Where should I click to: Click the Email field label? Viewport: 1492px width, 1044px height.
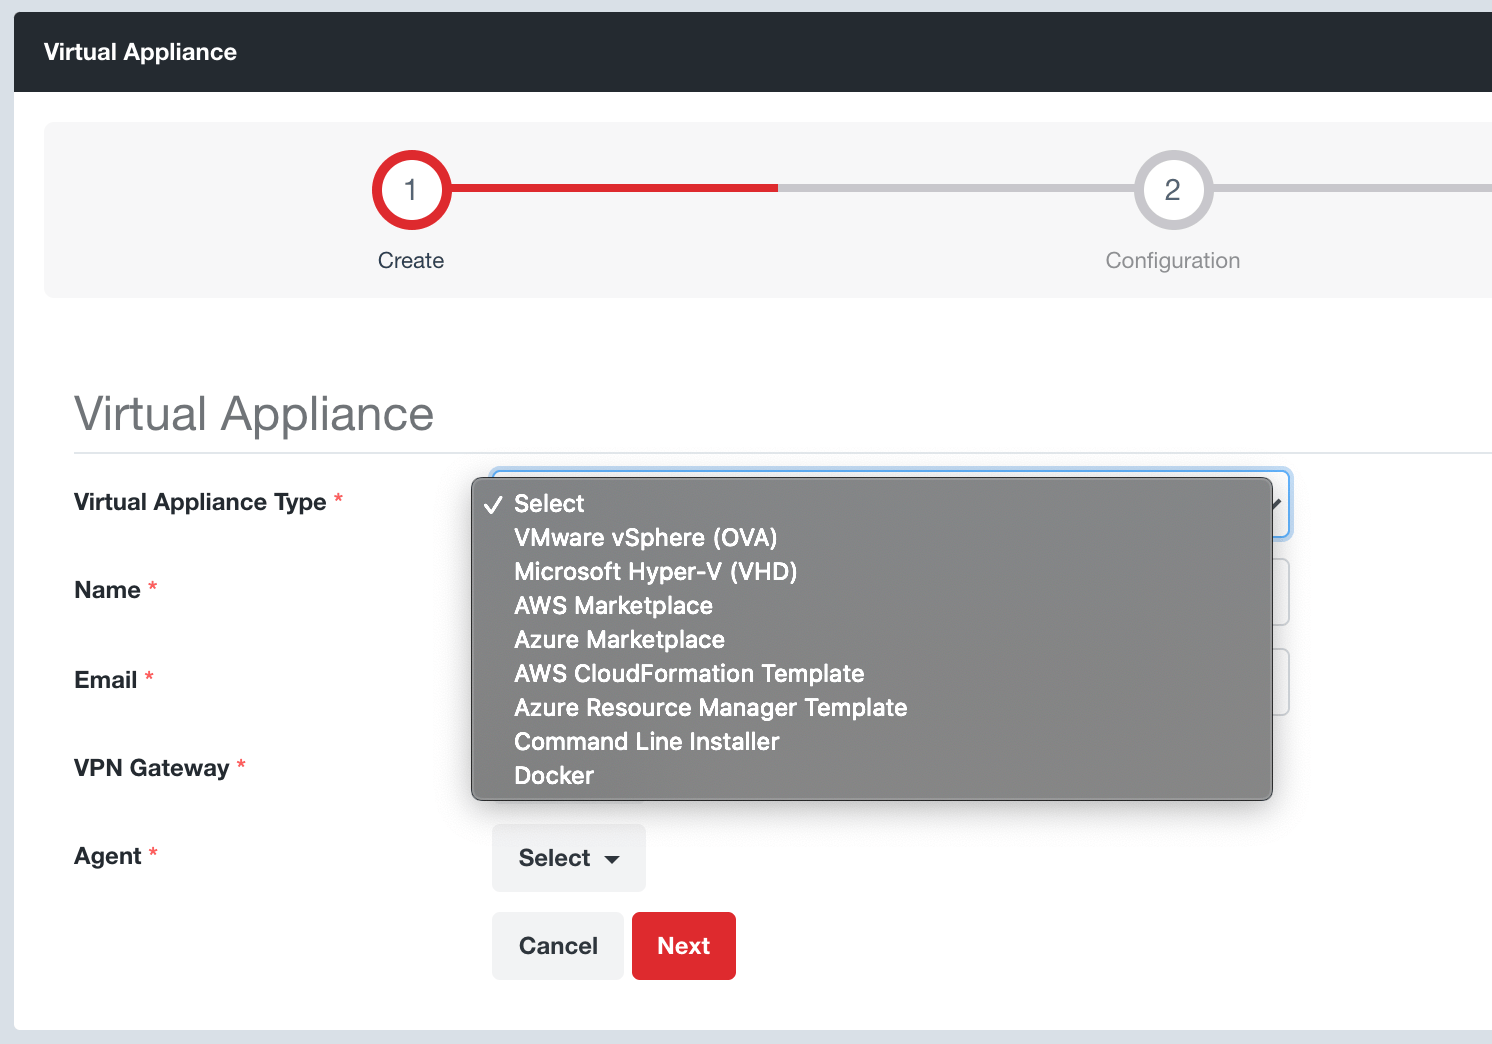(105, 680)
